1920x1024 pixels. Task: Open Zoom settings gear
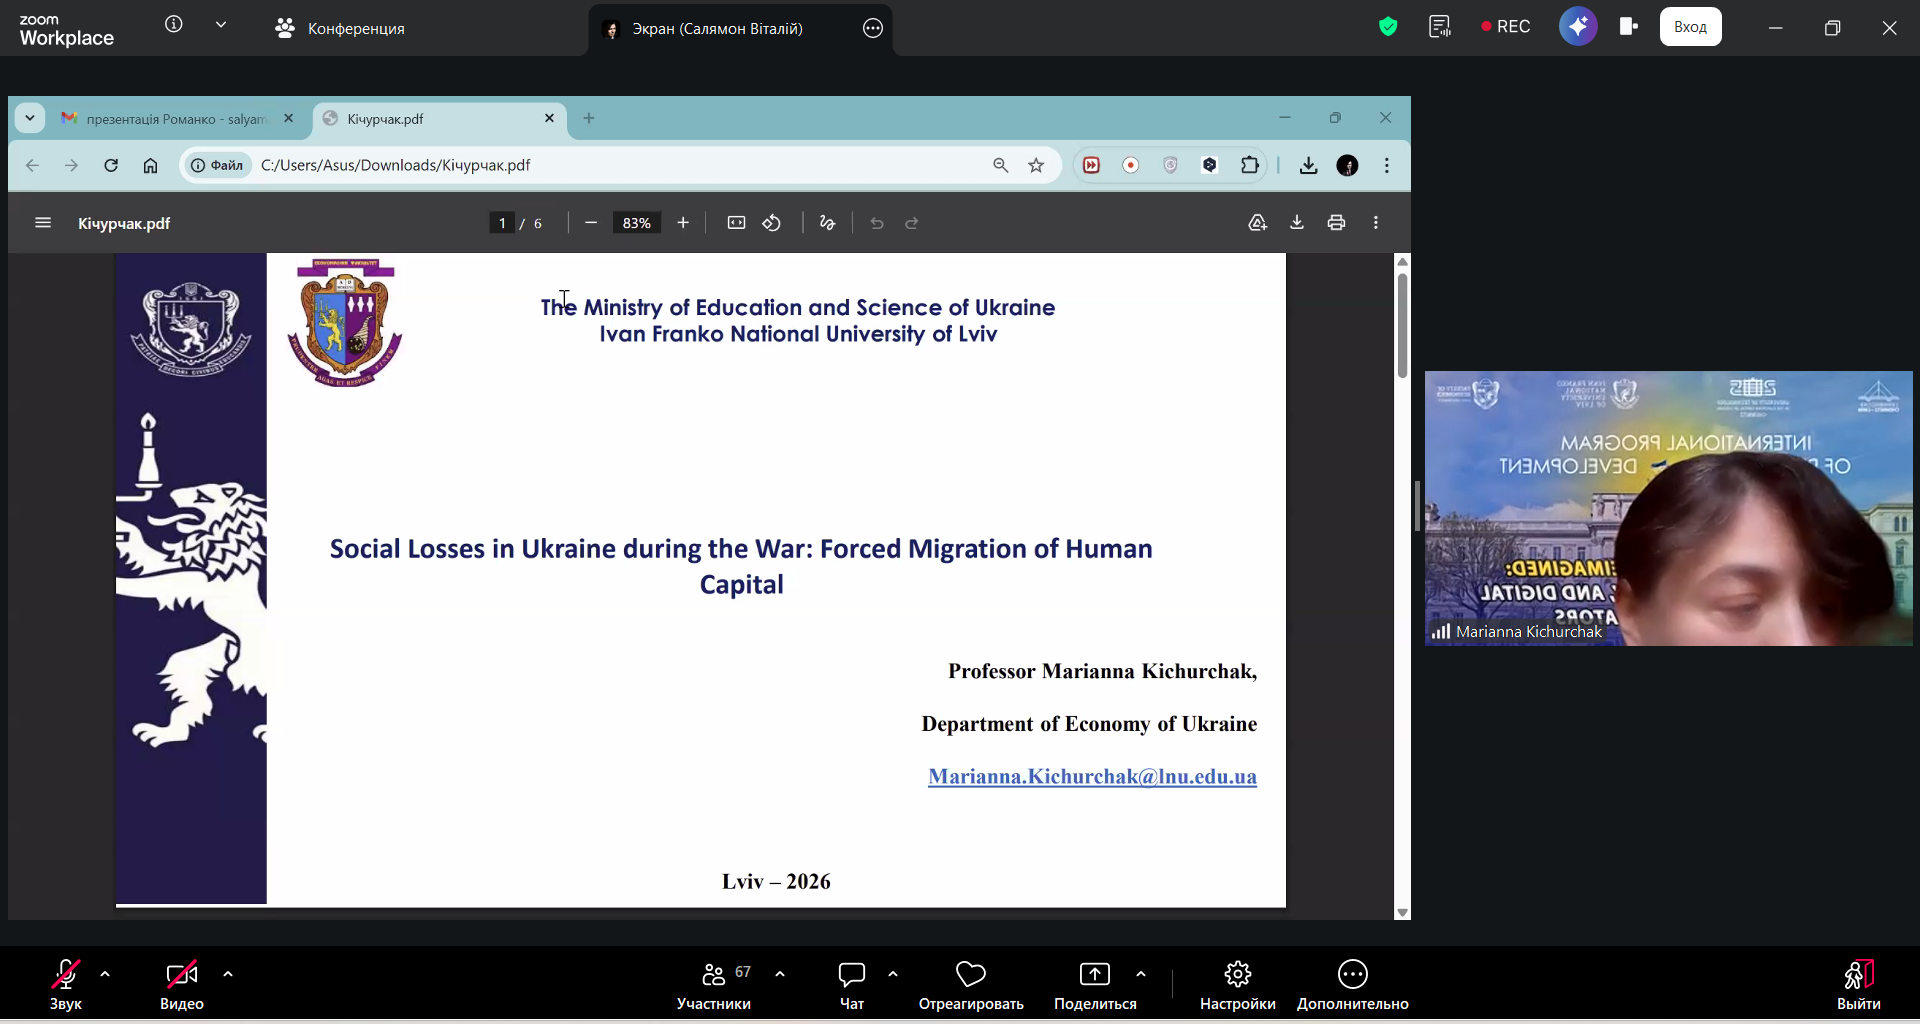tap(1237, 984)
